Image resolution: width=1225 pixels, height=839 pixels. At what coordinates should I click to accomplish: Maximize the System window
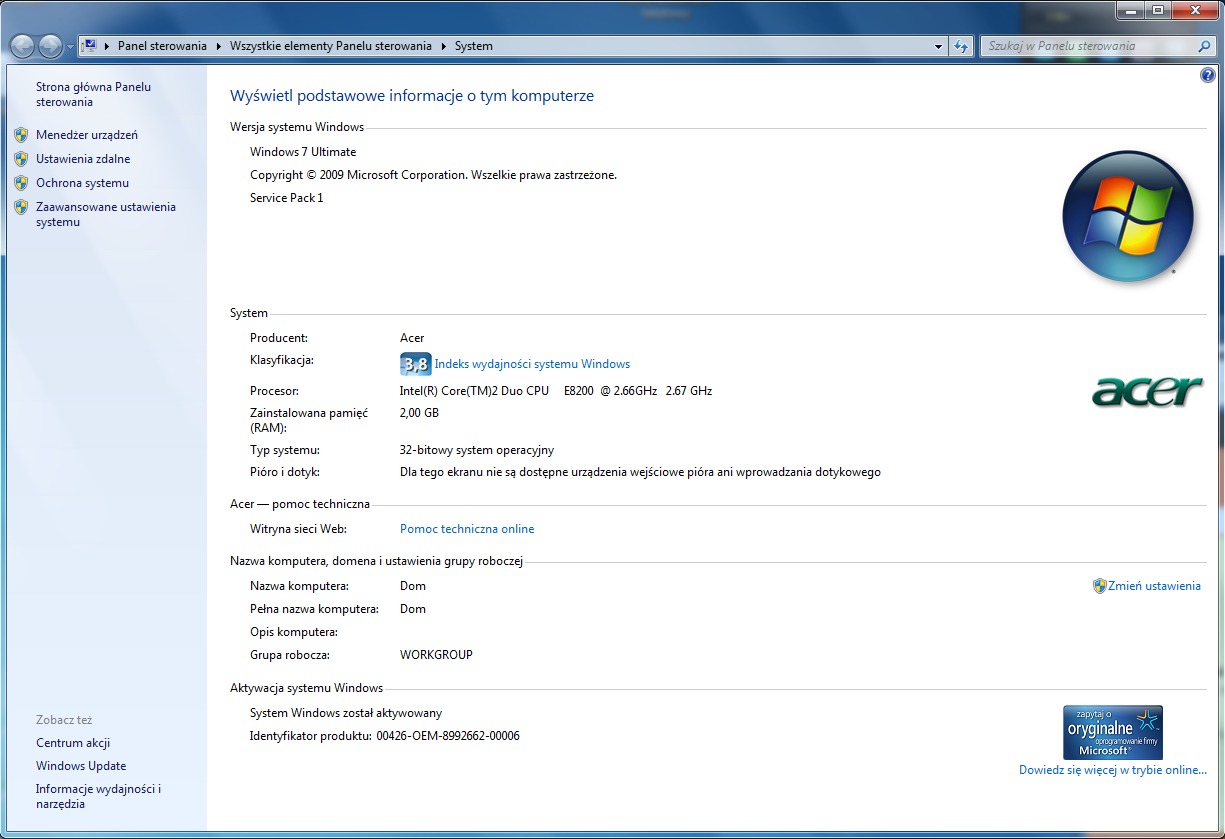click(1157, 10)
